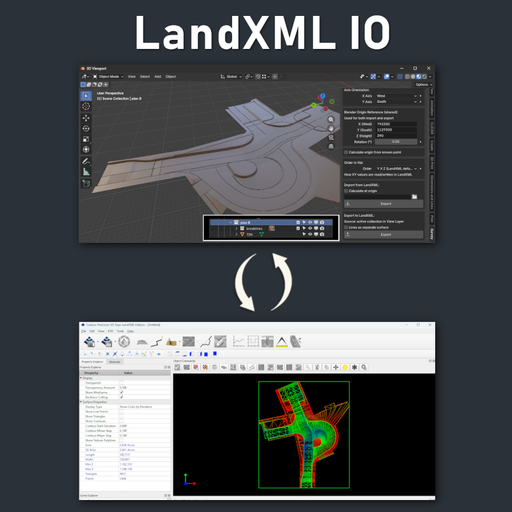Toggle camera view in the viewport
The image size is (512, 512).
click(331, 137)
